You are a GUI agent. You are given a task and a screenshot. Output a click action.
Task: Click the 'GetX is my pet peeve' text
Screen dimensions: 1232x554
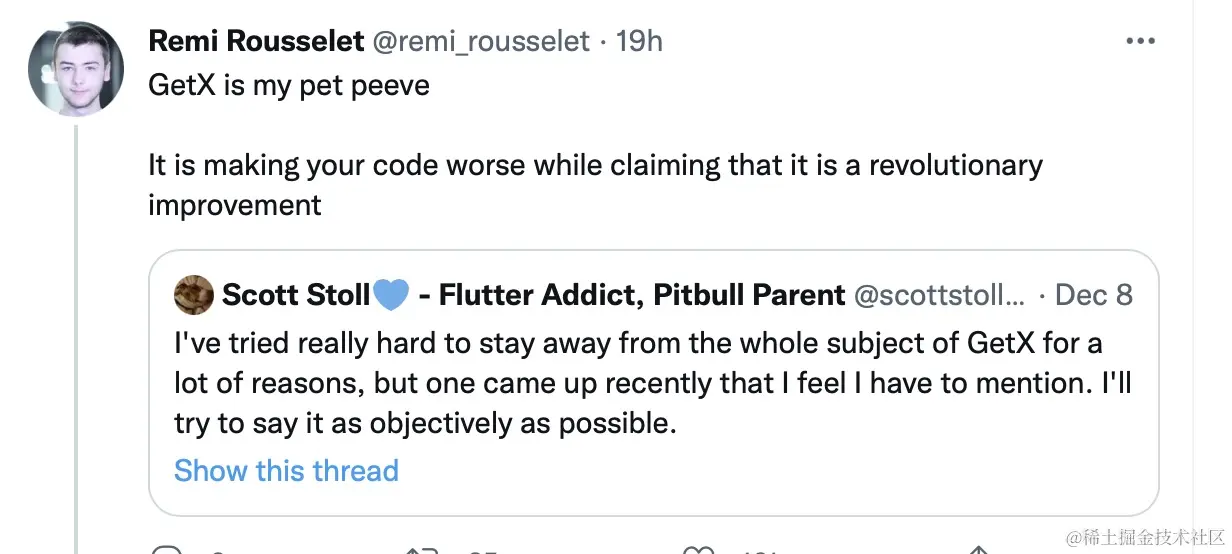289,85
